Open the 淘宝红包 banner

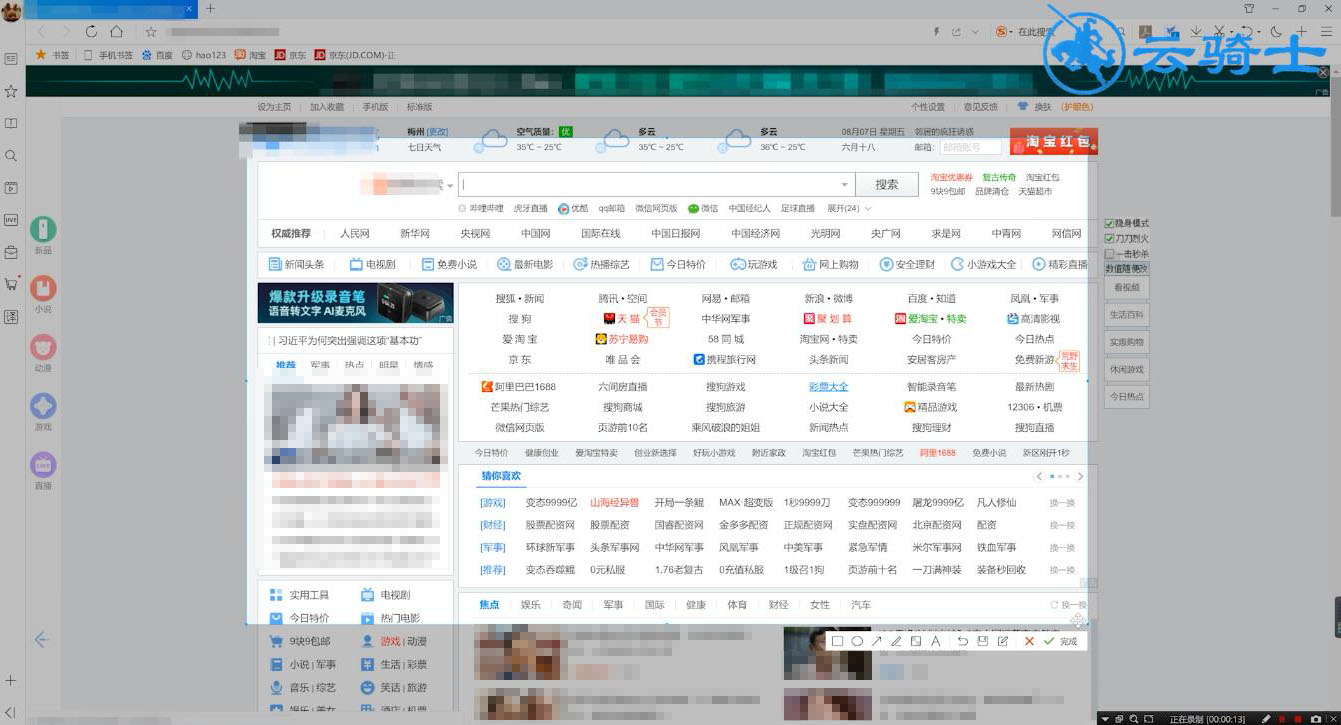tap(1054, 142)
